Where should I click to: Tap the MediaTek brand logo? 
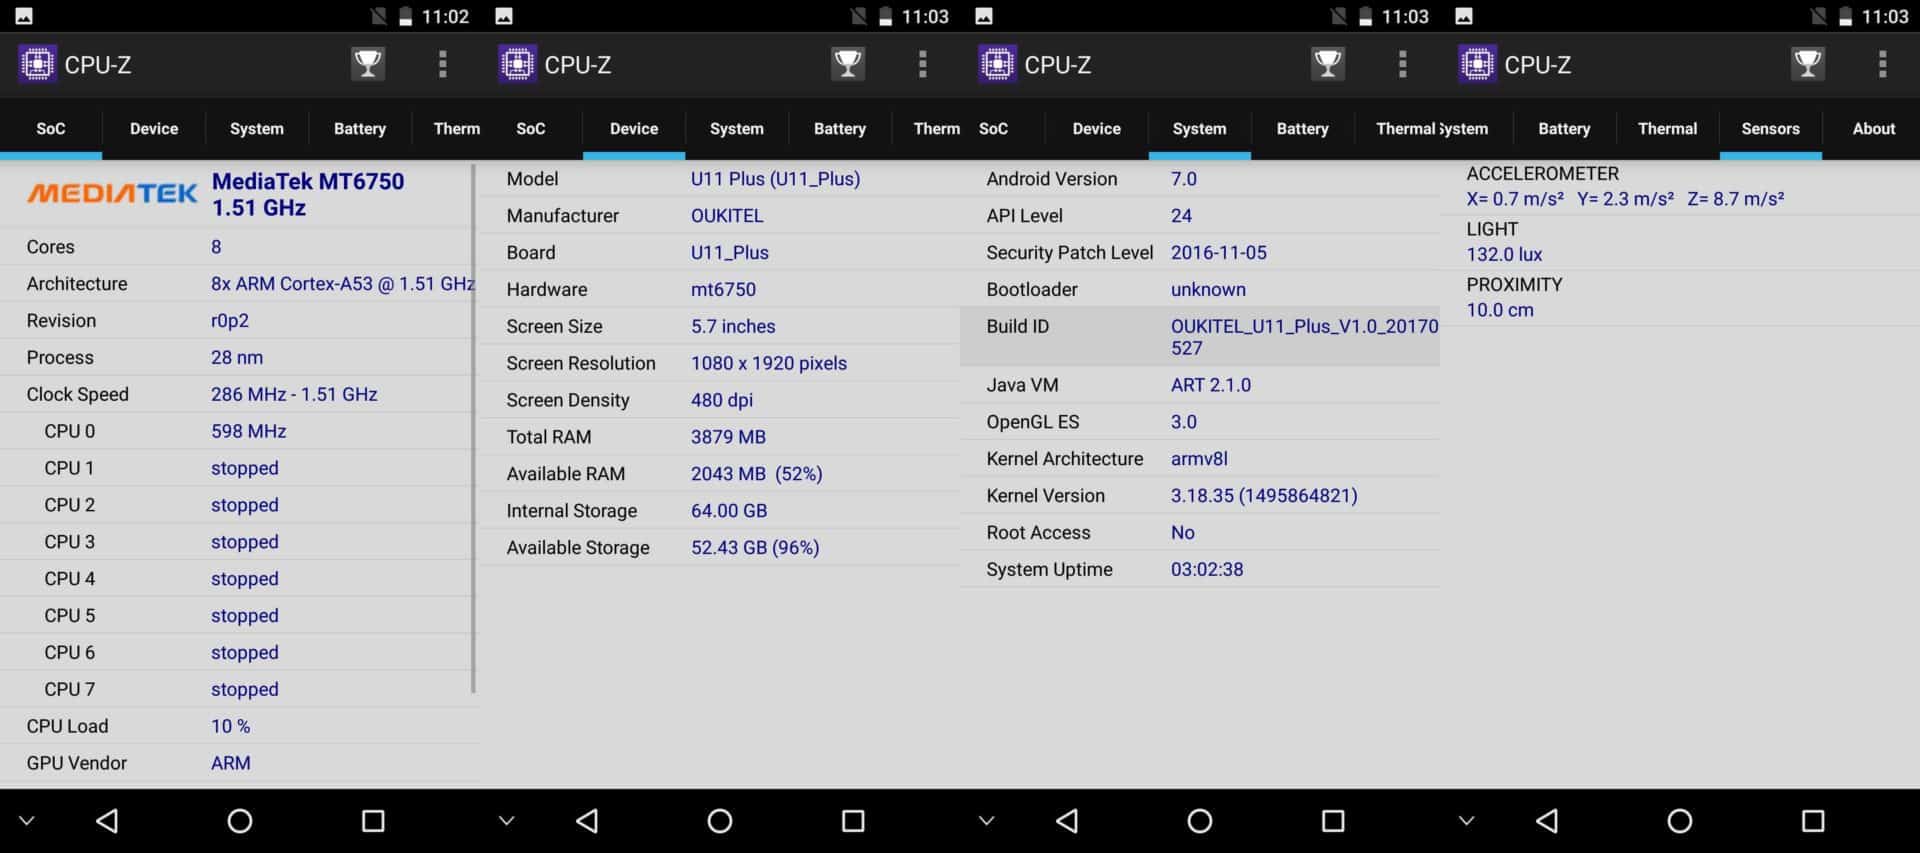coord(112,193)
